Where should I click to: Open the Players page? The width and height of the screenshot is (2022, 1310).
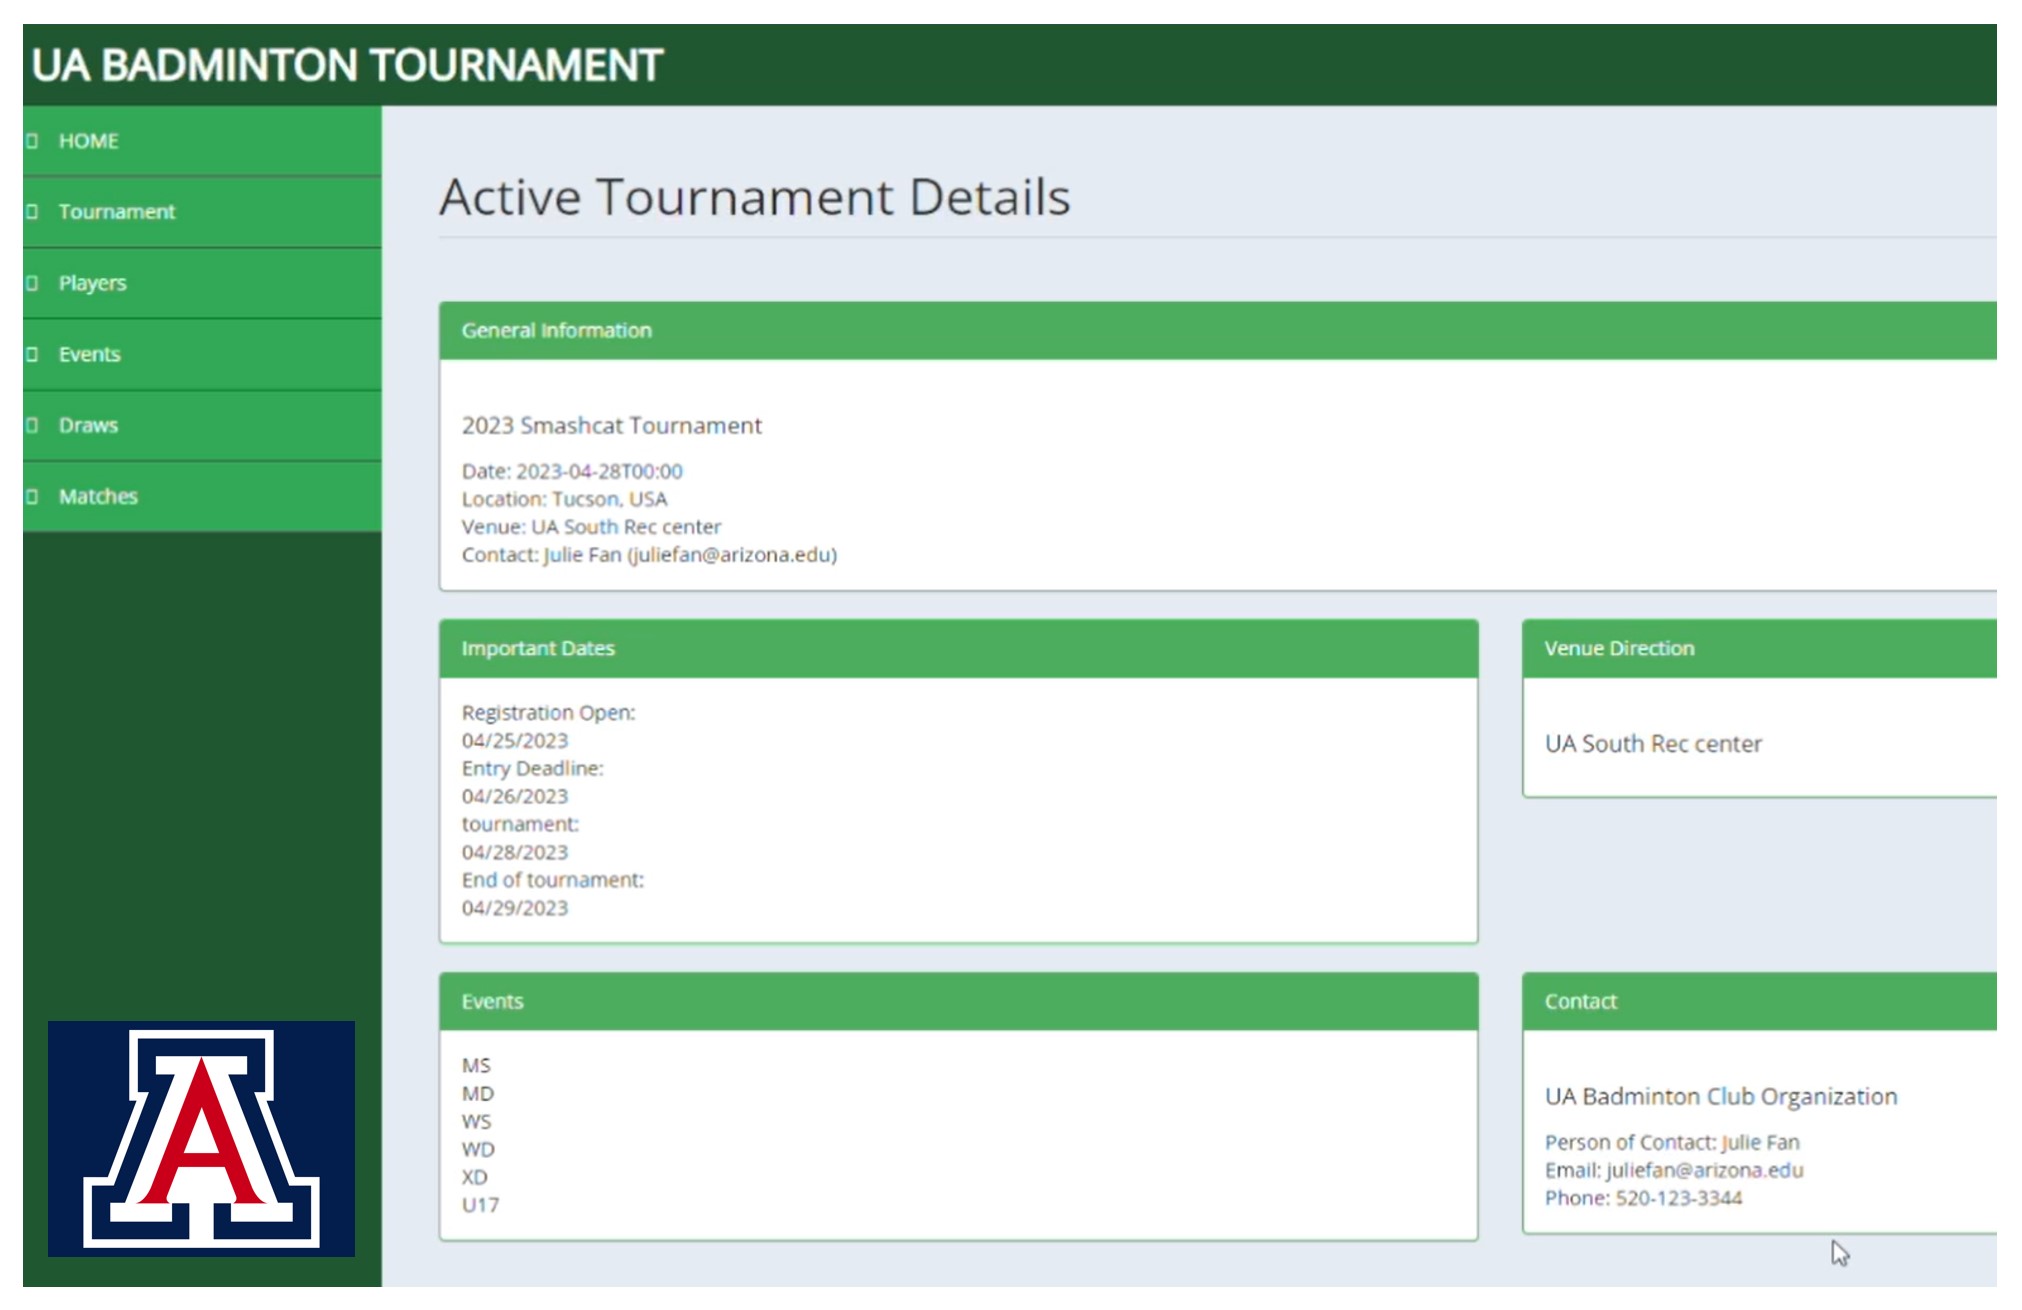pos(92,283)
